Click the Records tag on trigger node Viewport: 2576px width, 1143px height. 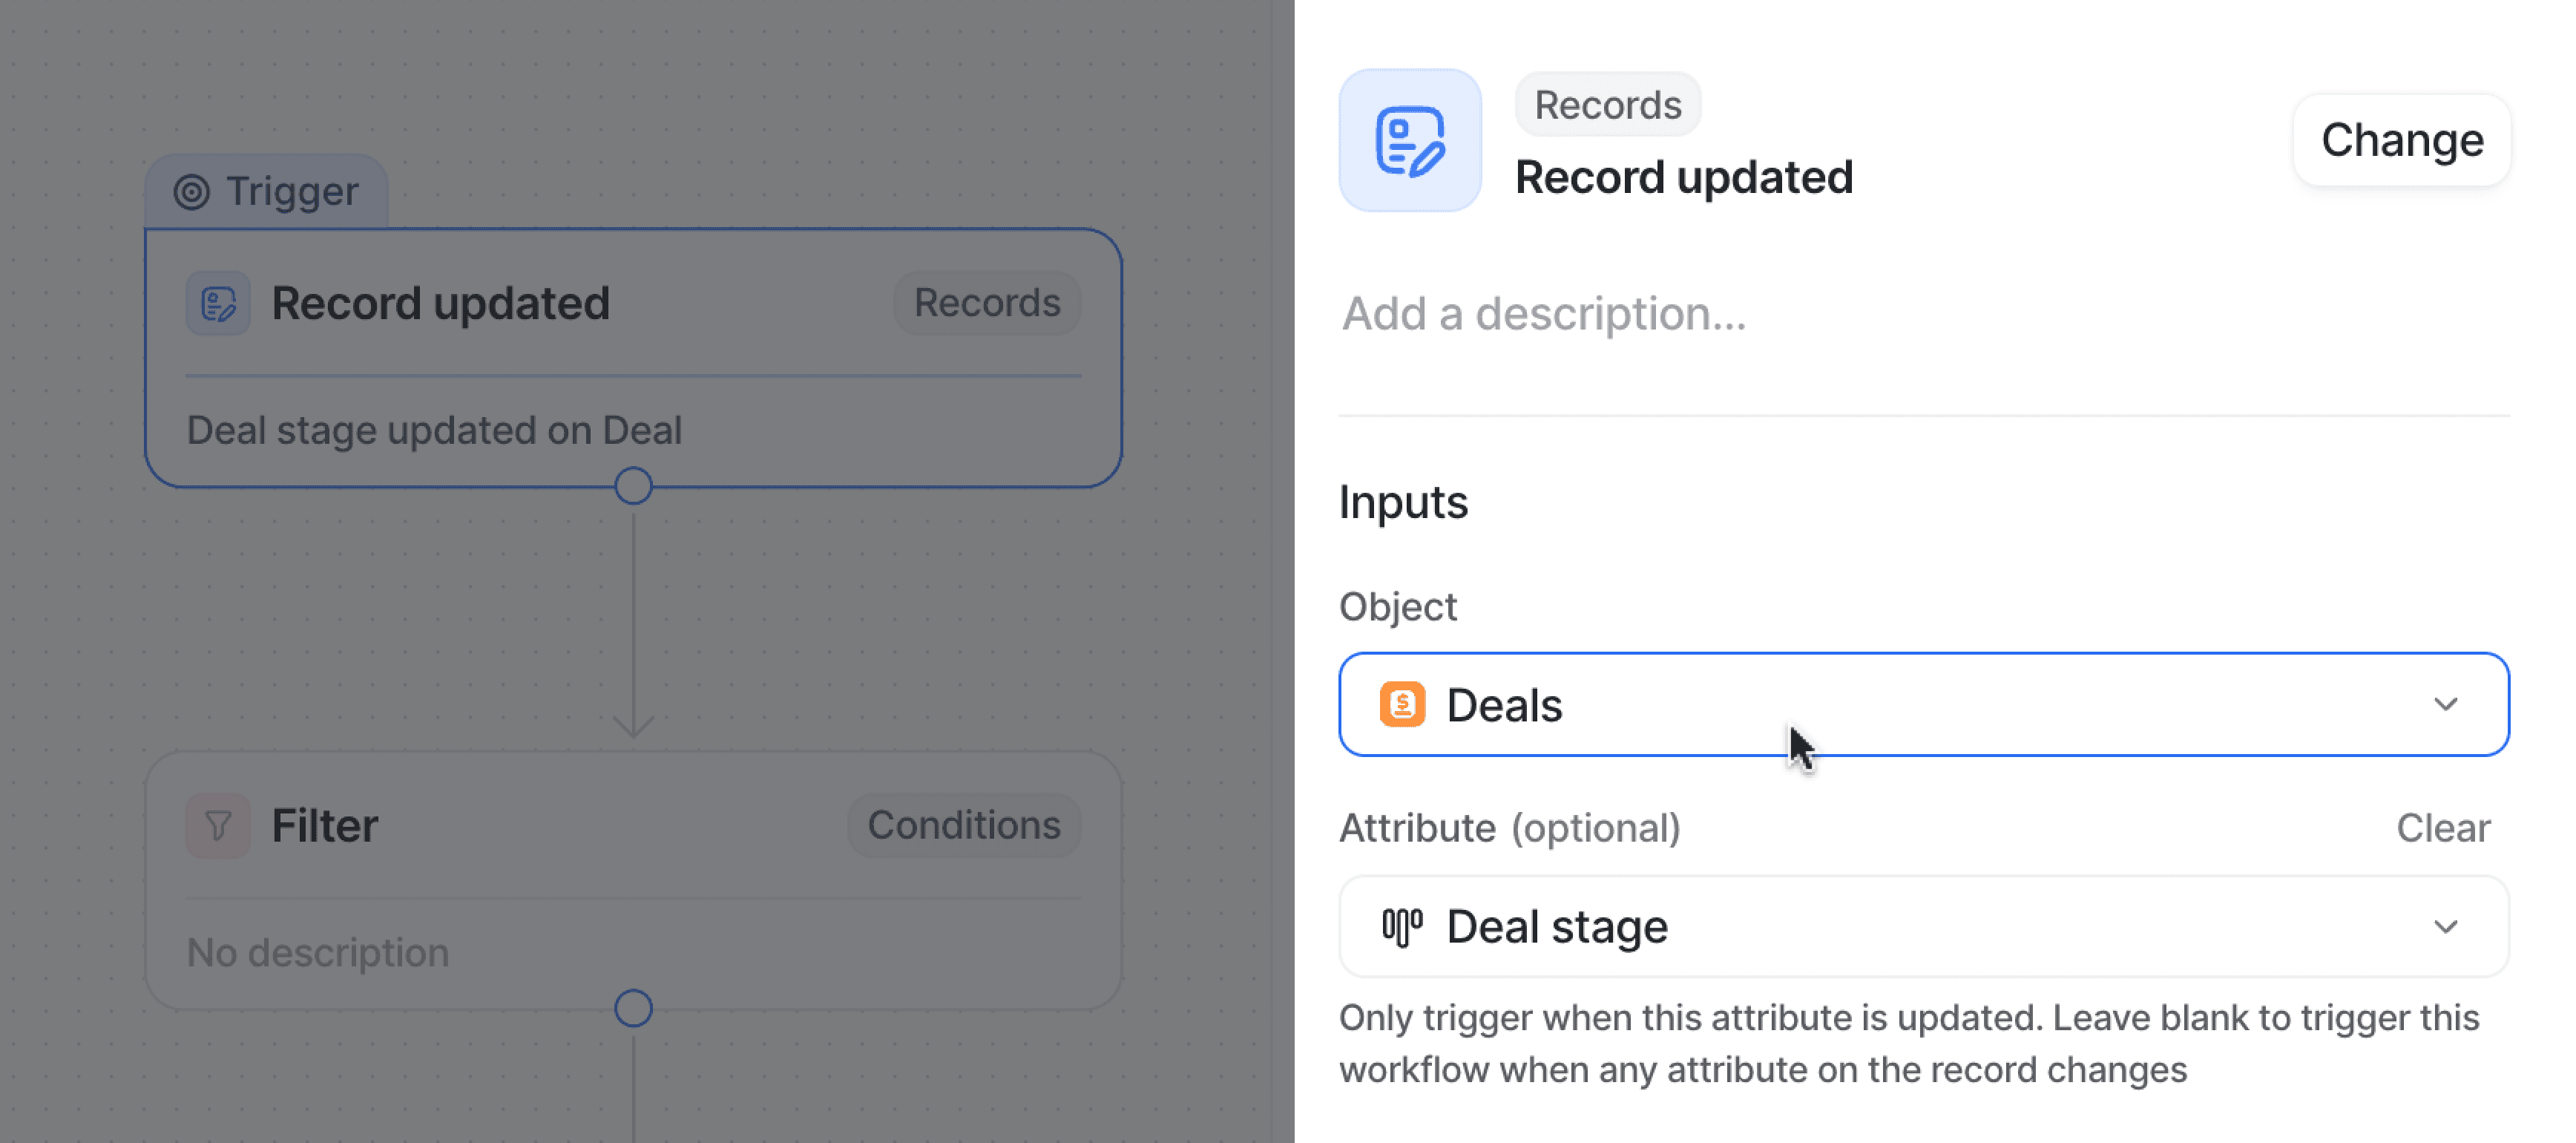click(x=987, y=302)
